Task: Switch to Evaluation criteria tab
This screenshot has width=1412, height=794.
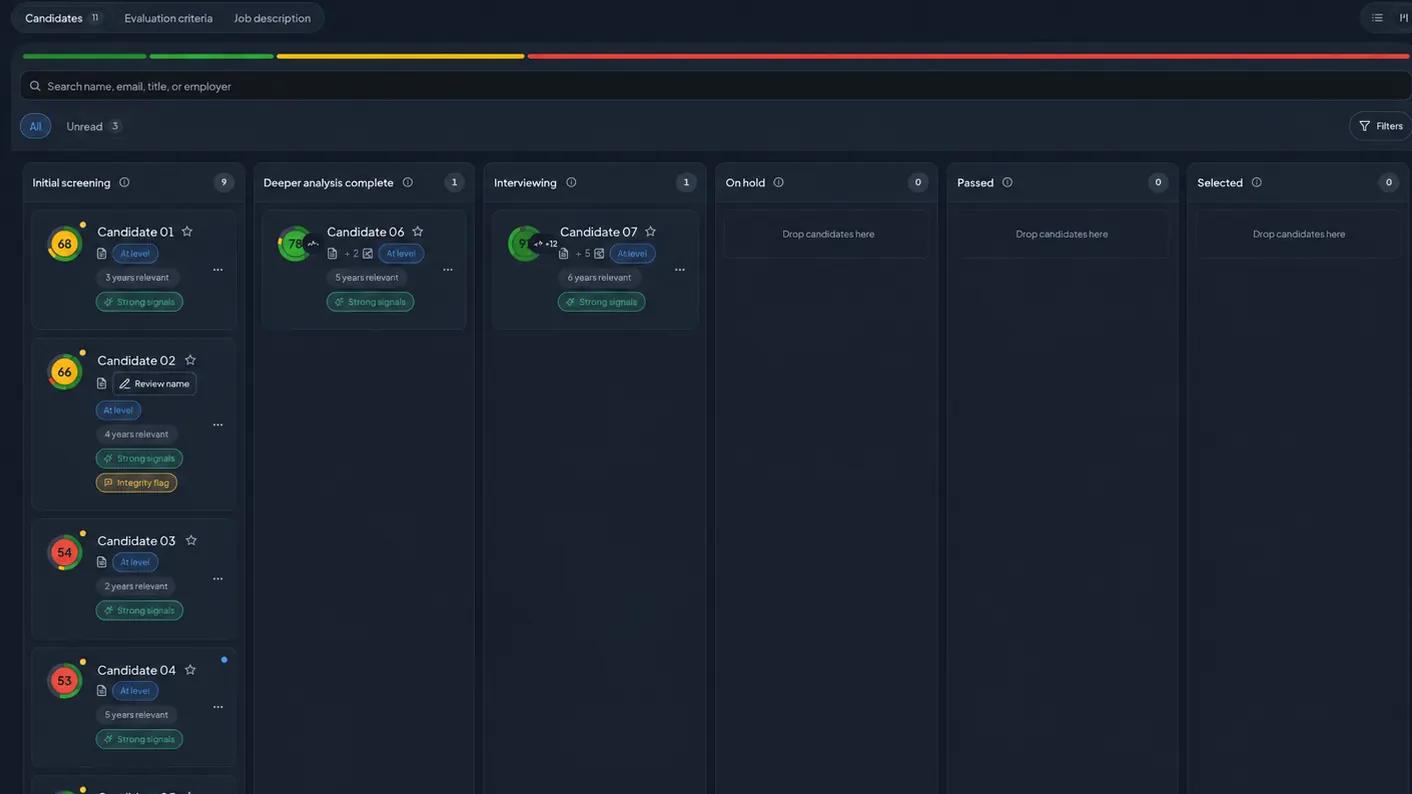Action: tap(168, 18)
